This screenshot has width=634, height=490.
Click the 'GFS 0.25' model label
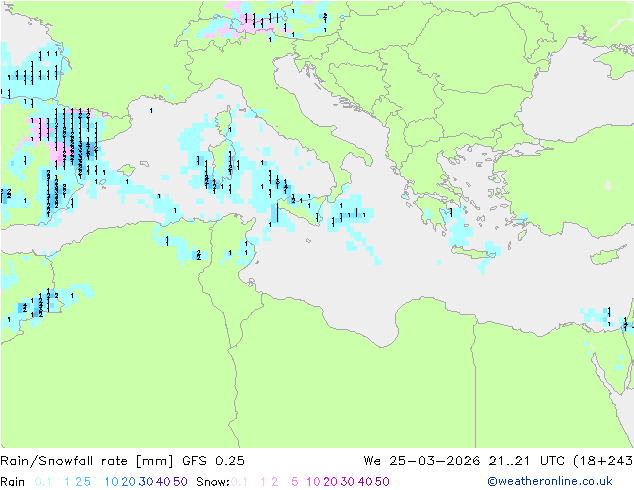[x=213, y=461]
